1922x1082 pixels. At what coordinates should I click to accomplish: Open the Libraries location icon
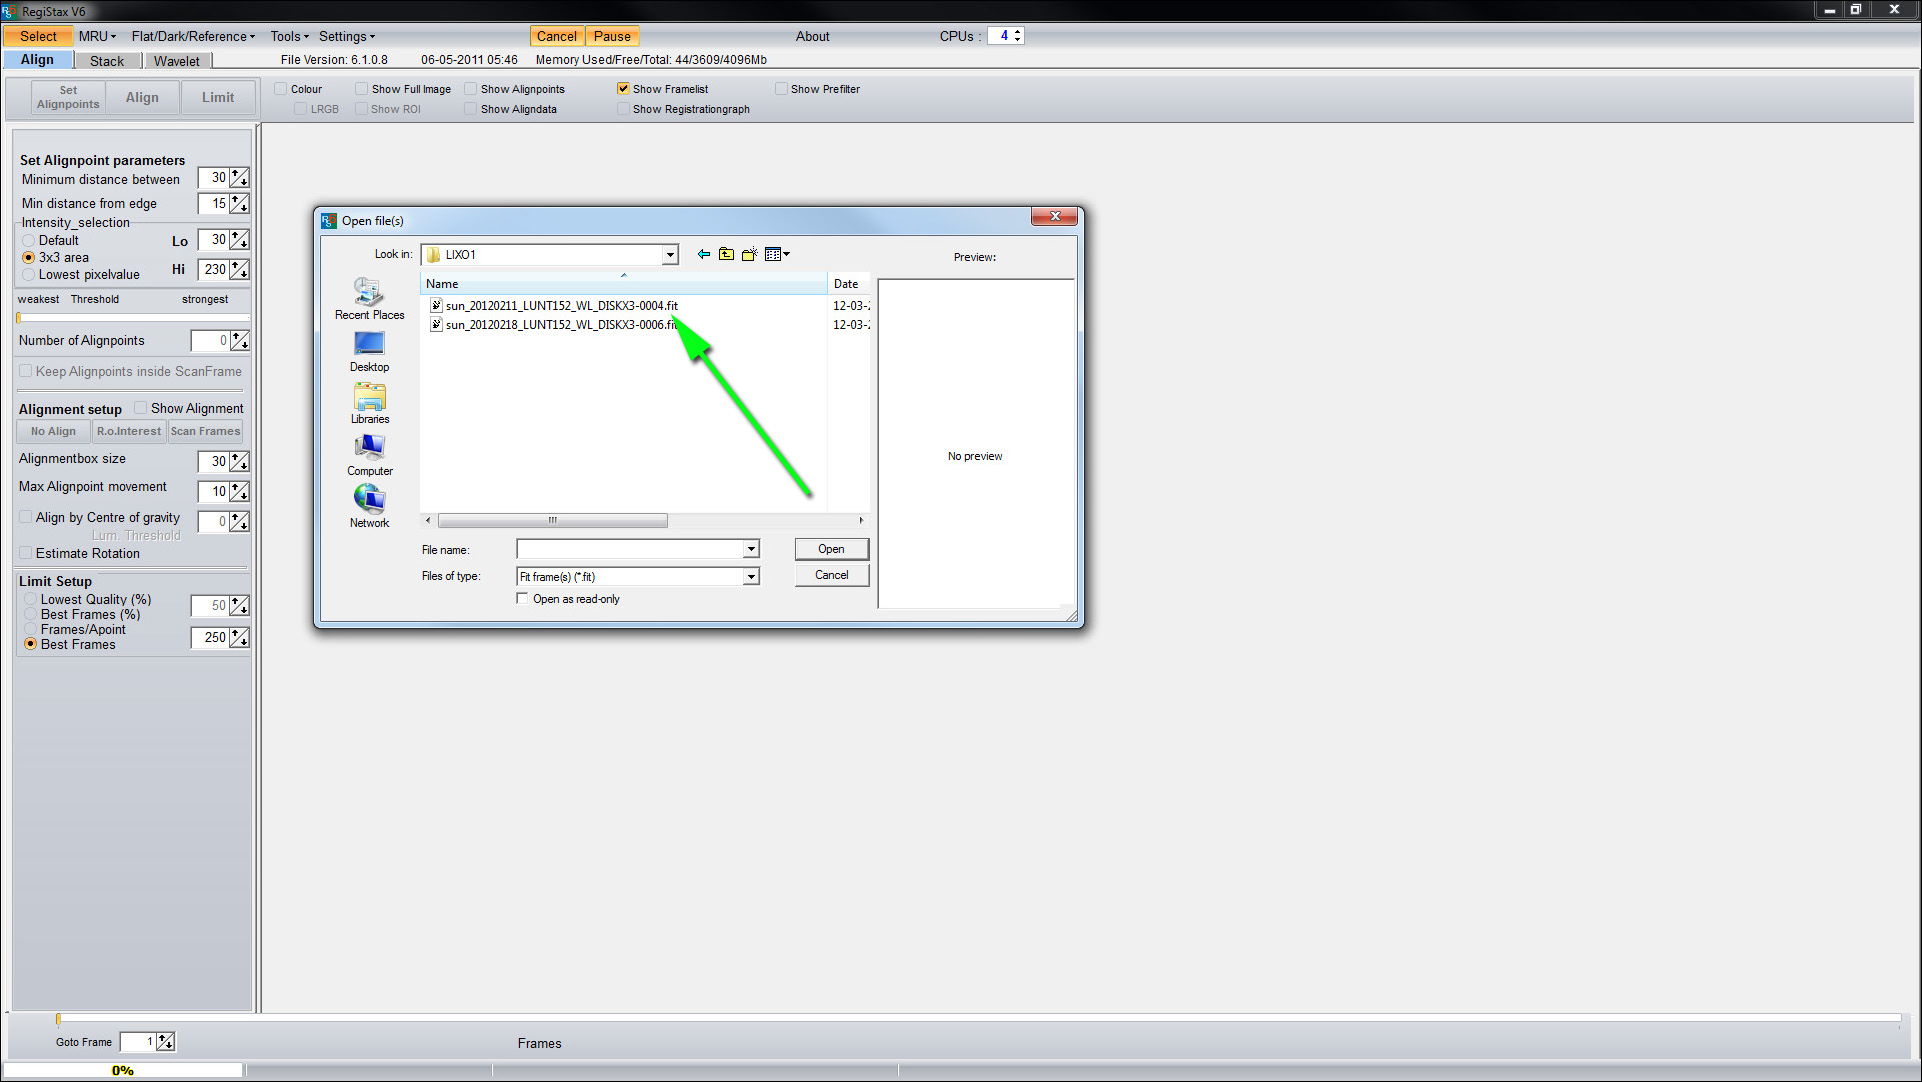tap(369, 403)
